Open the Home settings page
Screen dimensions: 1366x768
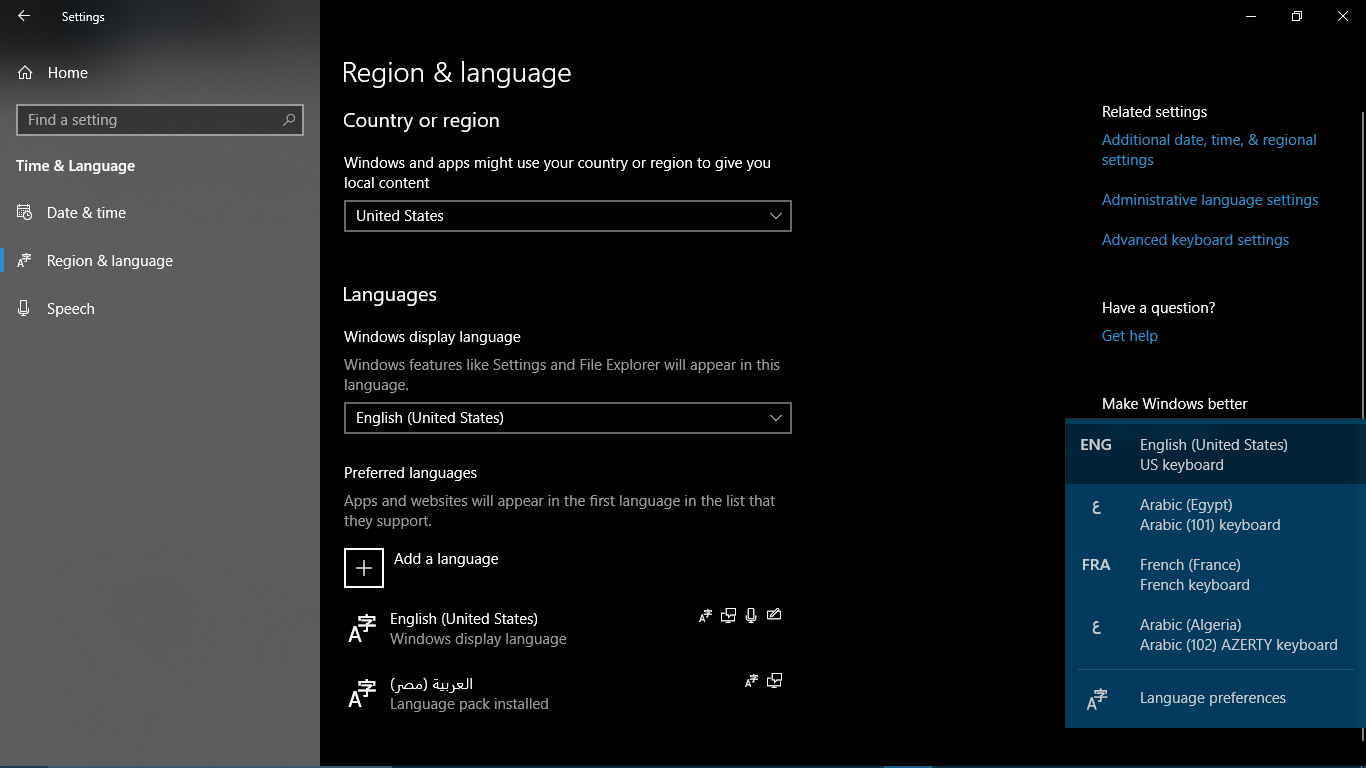(x=160, y=73)
